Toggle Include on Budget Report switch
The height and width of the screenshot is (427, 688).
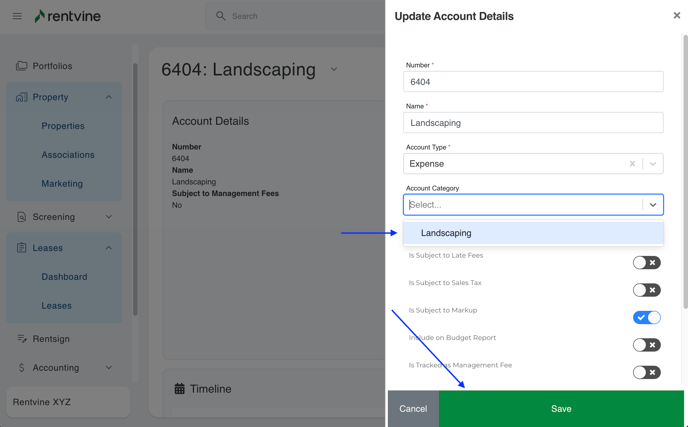pos(646,345)
